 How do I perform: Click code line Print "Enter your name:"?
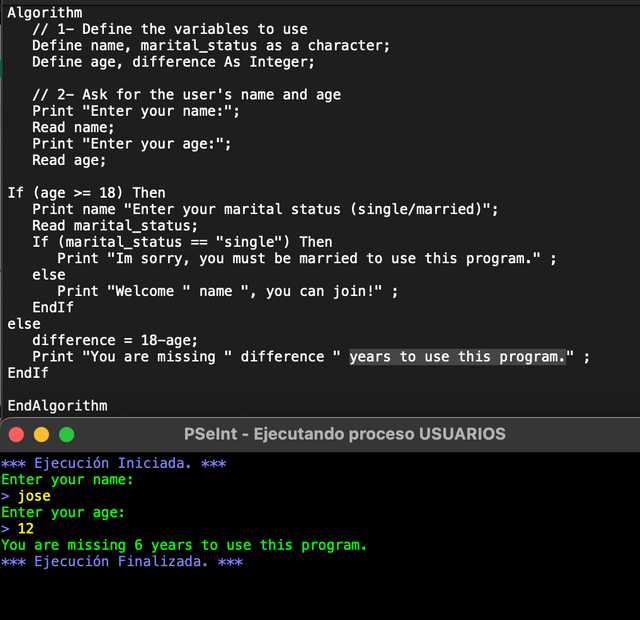[x=136, y=111]
